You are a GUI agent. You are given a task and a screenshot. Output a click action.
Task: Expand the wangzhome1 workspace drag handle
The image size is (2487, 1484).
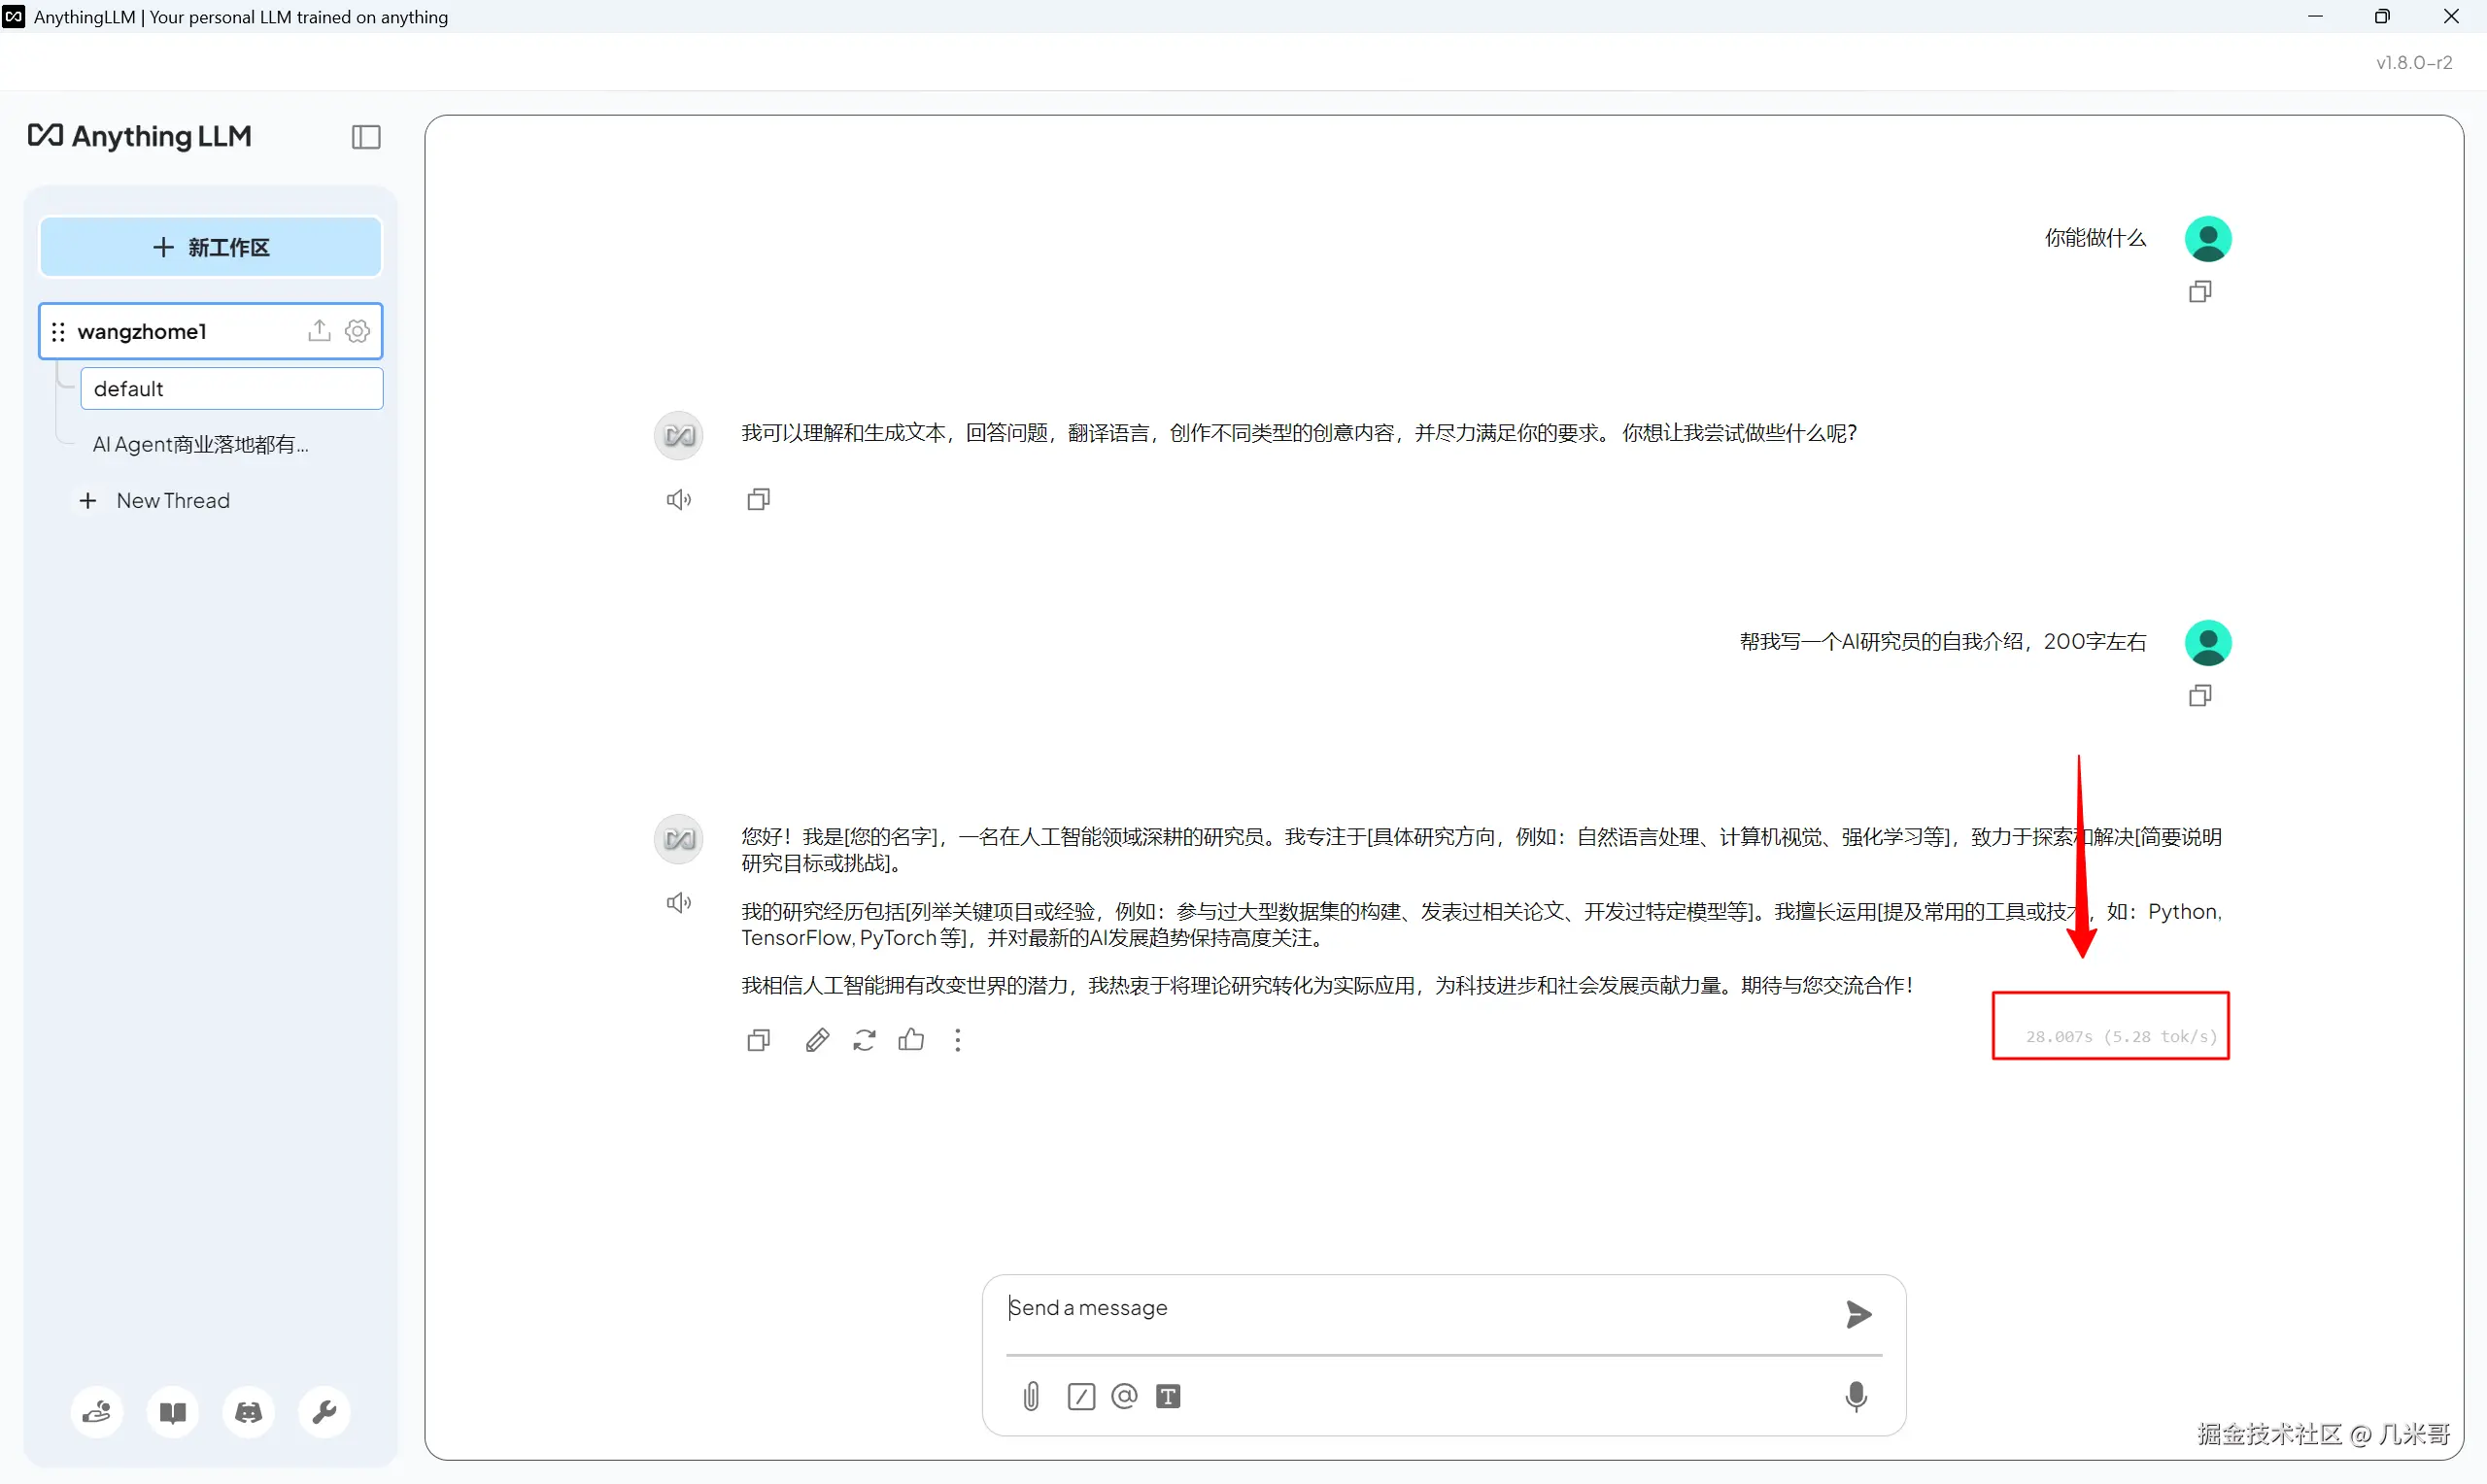pos(58,331)
